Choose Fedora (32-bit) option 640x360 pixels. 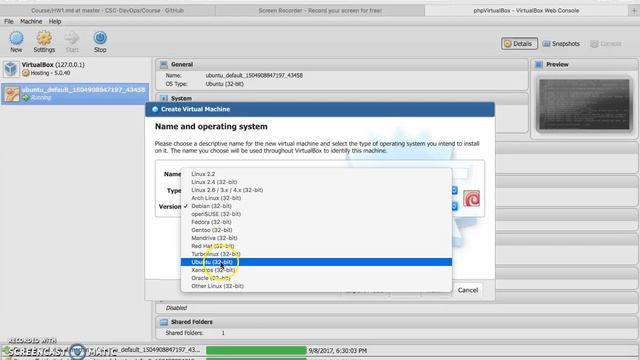tap(316, 222)
